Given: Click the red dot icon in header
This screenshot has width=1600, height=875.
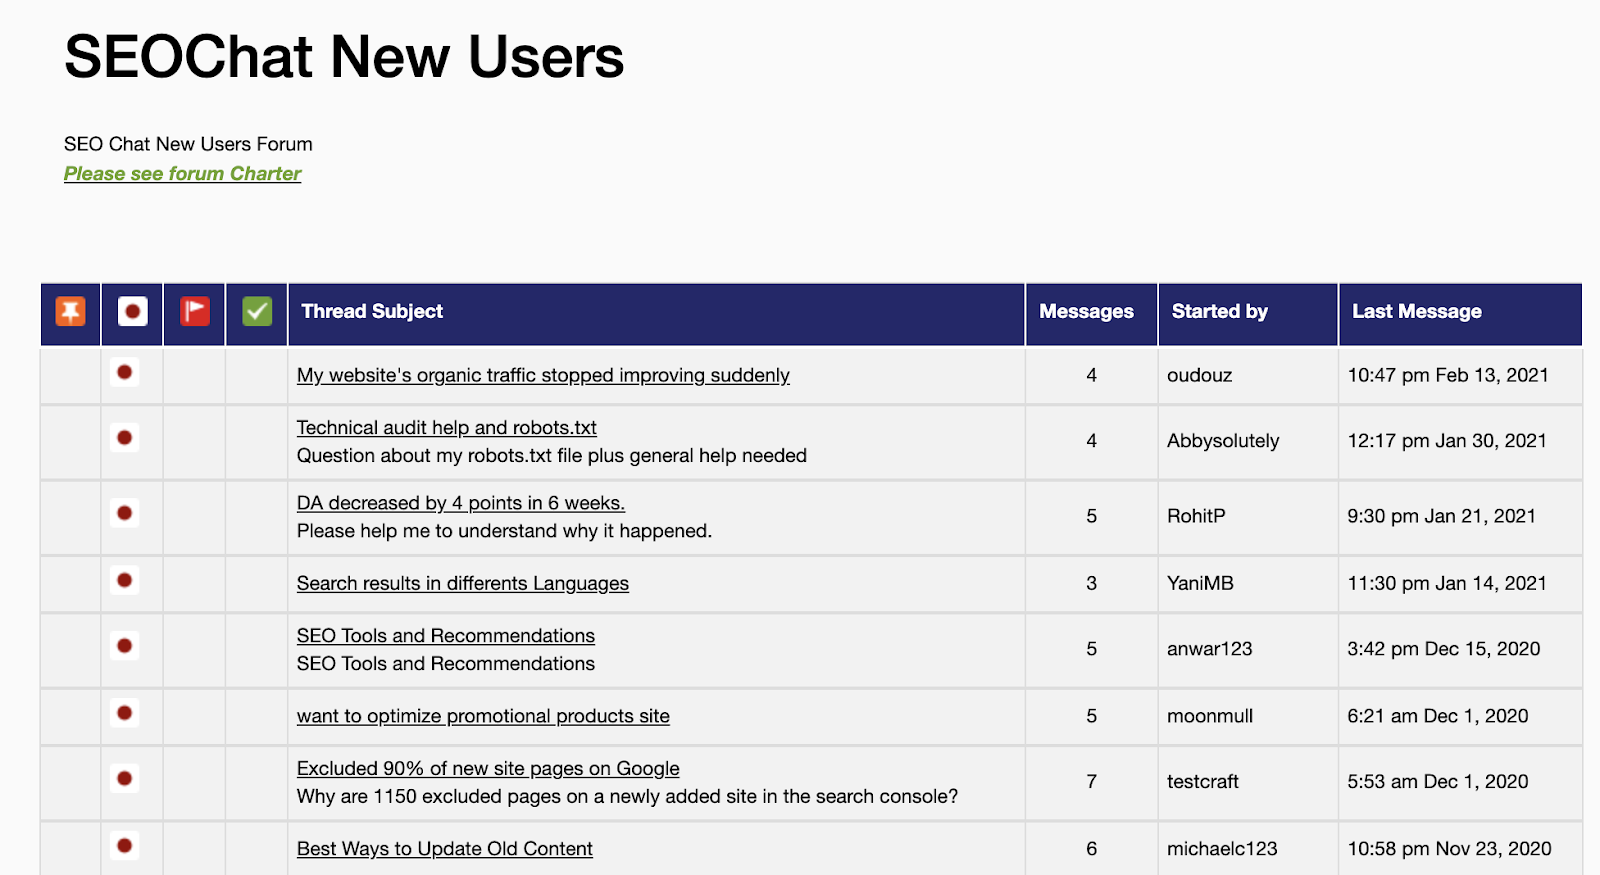Looking at the screenshot, I should [x=133, y=312].
